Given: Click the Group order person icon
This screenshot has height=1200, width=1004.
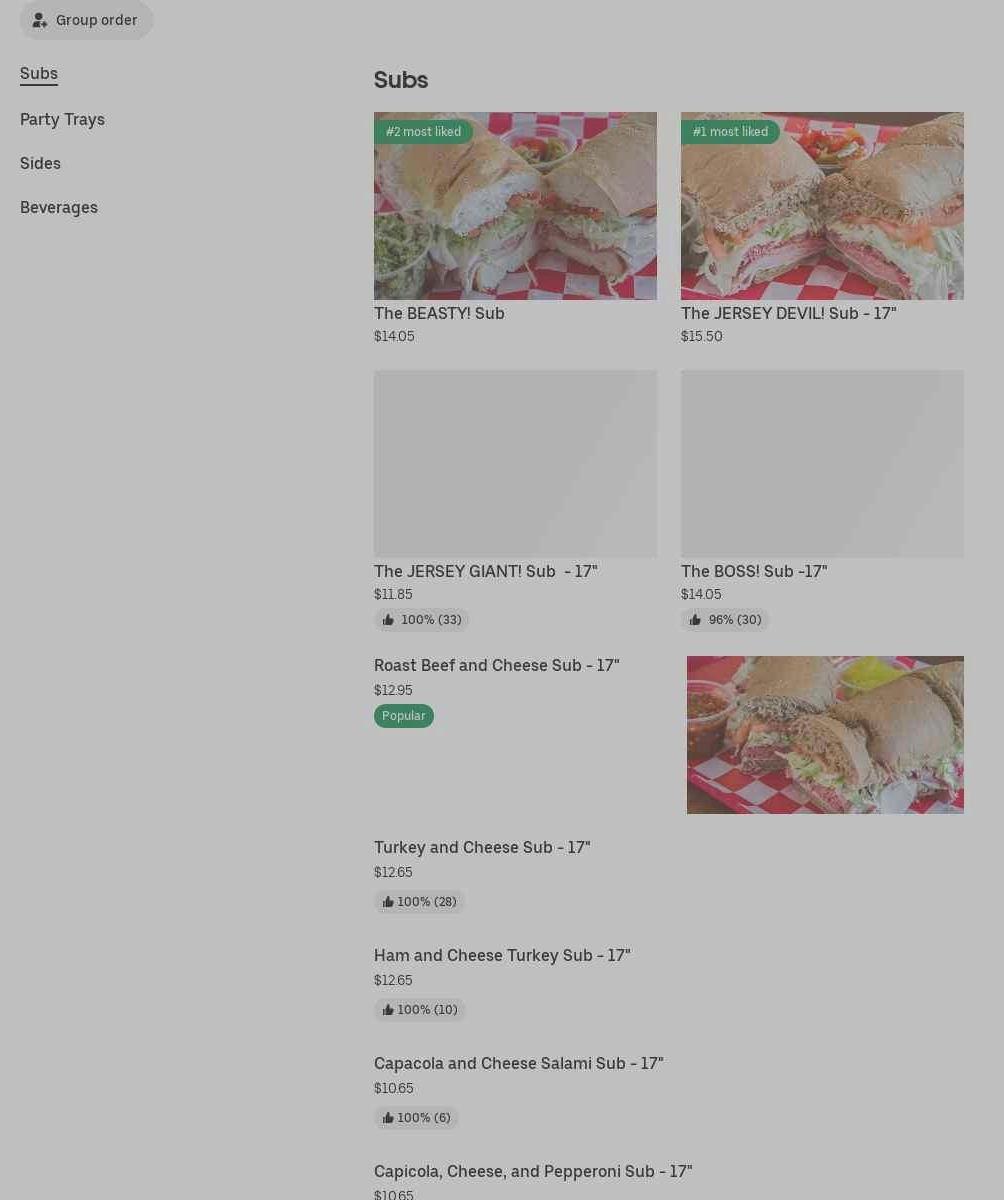Looking at the screenshot, I should point(40,20).
